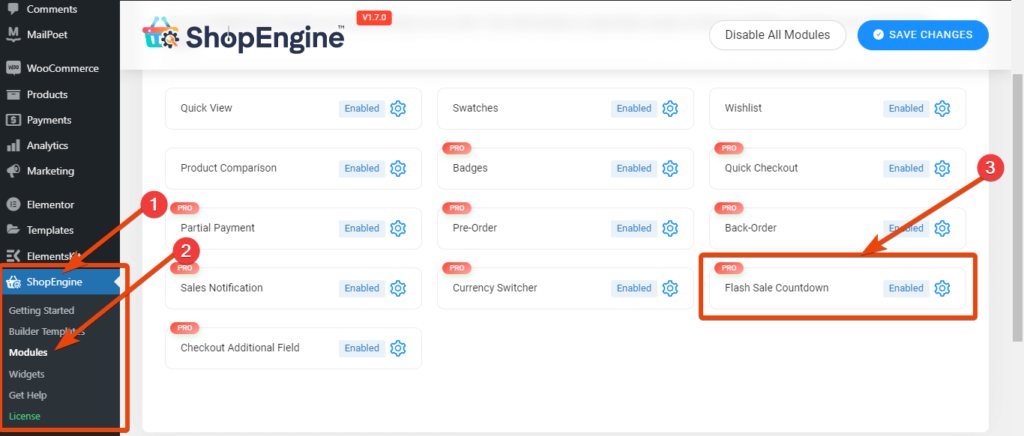1024x436 pixels.
Task: Toggle Currency Switcher Enabled status
Action: click(634, 288)
